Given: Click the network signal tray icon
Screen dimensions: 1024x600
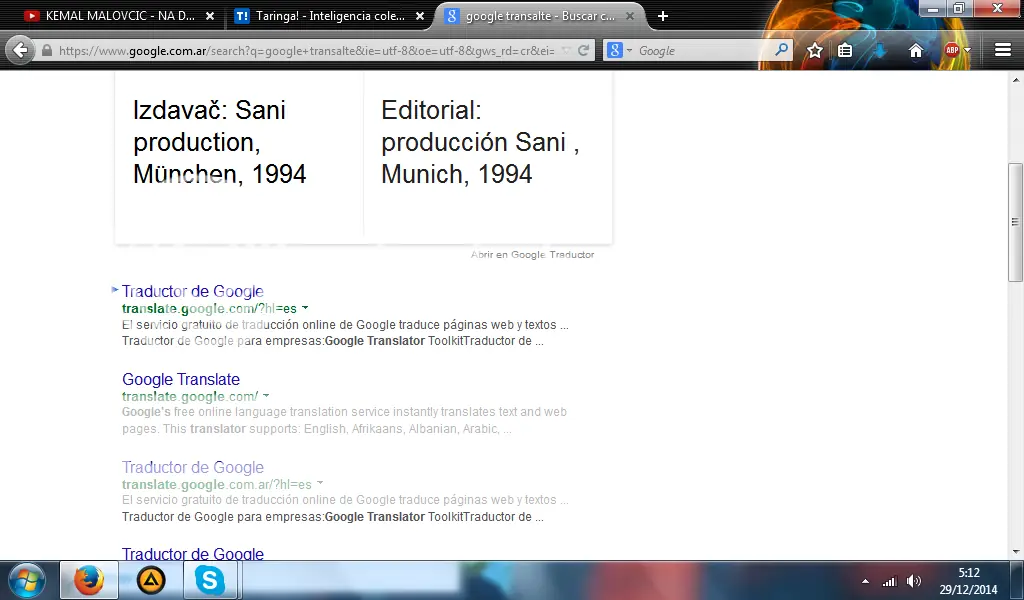Looking at the screenshot, I should (x=889, y=581).
